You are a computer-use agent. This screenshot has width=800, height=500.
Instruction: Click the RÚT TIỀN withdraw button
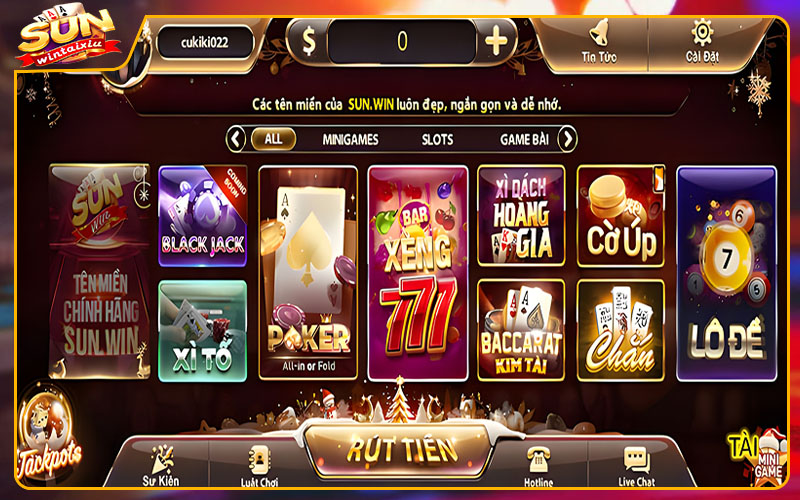click(x=401, y=451)
